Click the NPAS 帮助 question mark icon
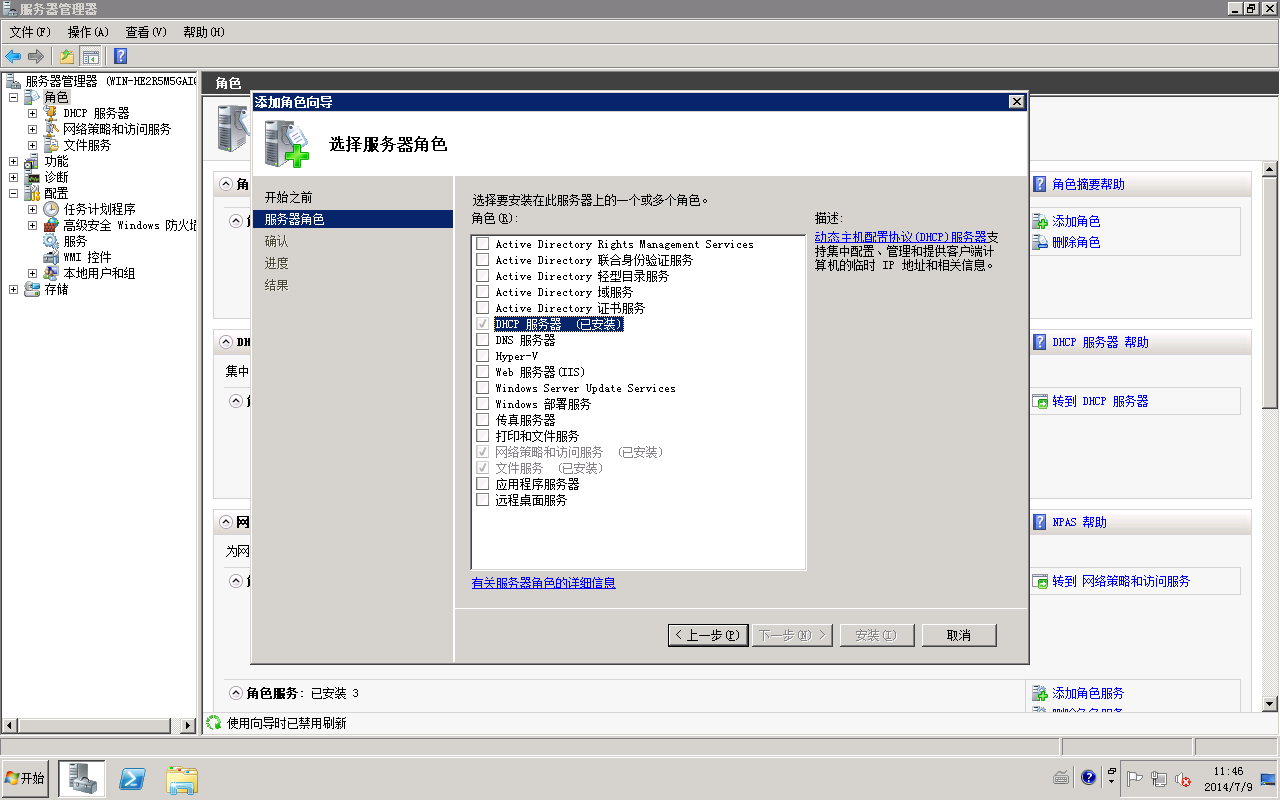This screenshot has width=1280, height=800. (1040, 522)
